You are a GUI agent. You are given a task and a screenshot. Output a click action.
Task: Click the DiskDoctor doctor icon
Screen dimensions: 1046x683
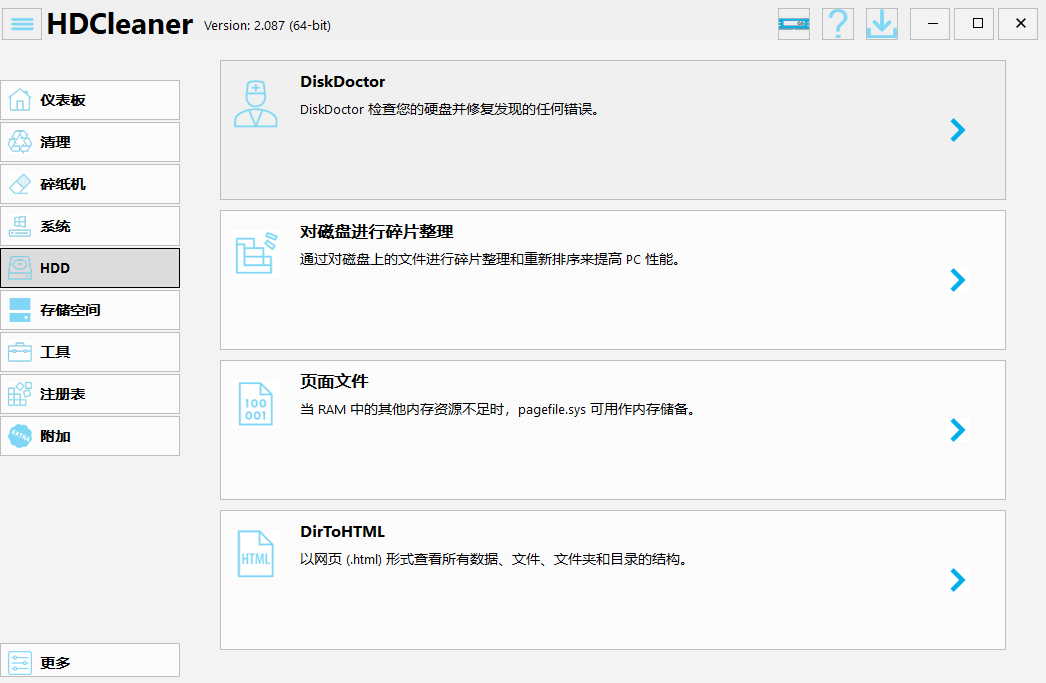pos(255,104)
